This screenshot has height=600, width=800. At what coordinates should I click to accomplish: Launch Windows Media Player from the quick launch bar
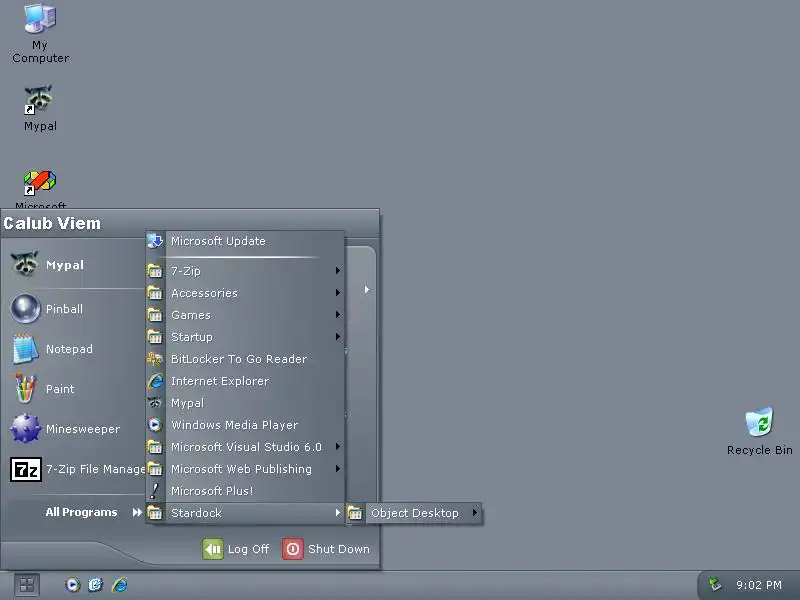pos(72,585)
